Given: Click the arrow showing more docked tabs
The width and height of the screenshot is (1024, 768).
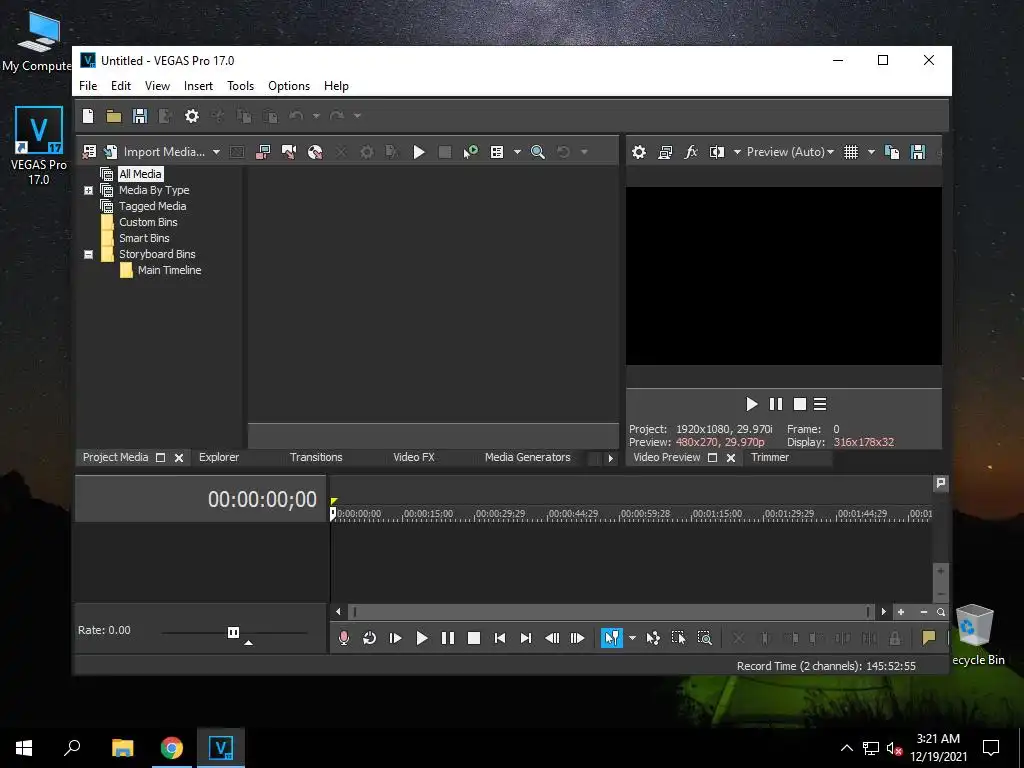Looking at the screenshot, I should click(x=611, y=458).
